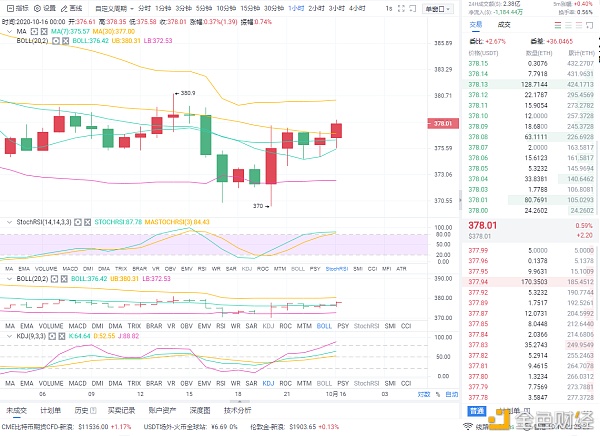600x436 pixels.
Task: Open 未成交 open orders tab
Action: point(16,410)
